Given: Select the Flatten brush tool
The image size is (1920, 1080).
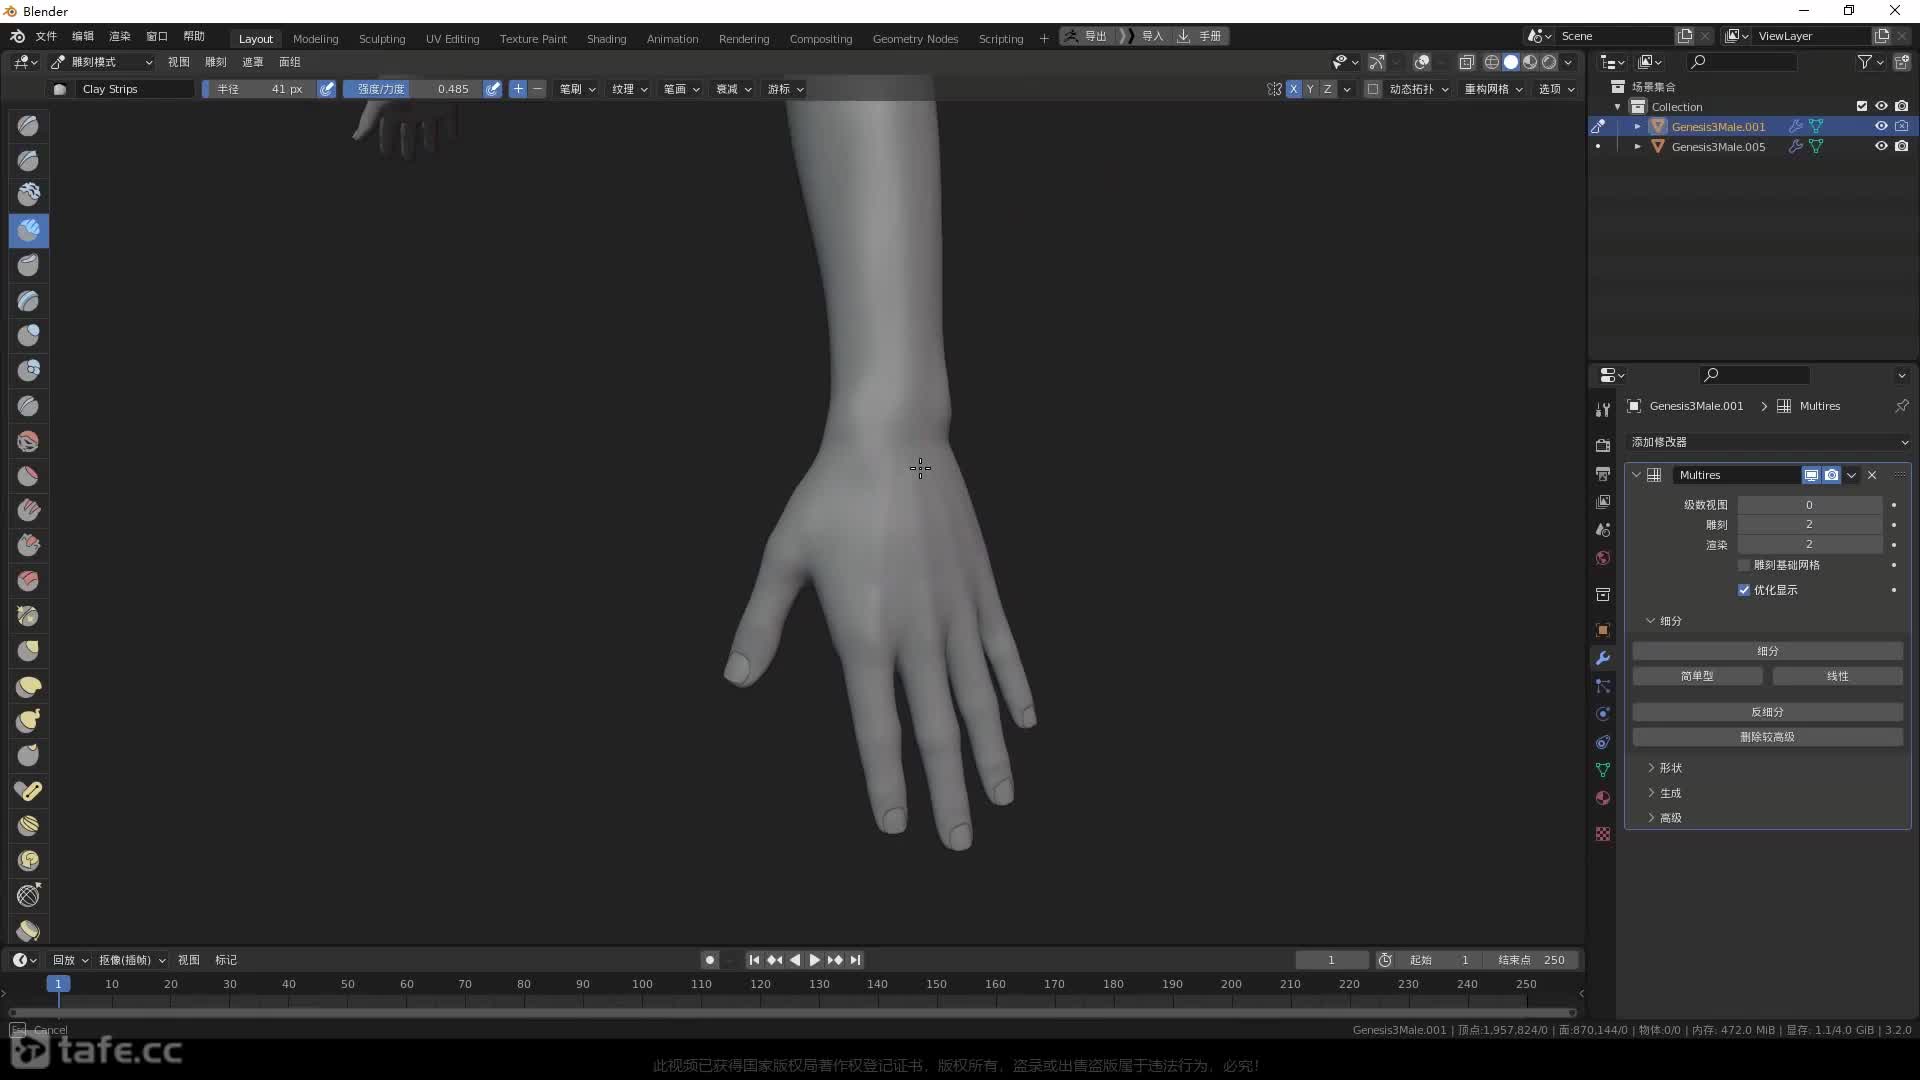Looking at the screenshot, I should click(28, 476).
